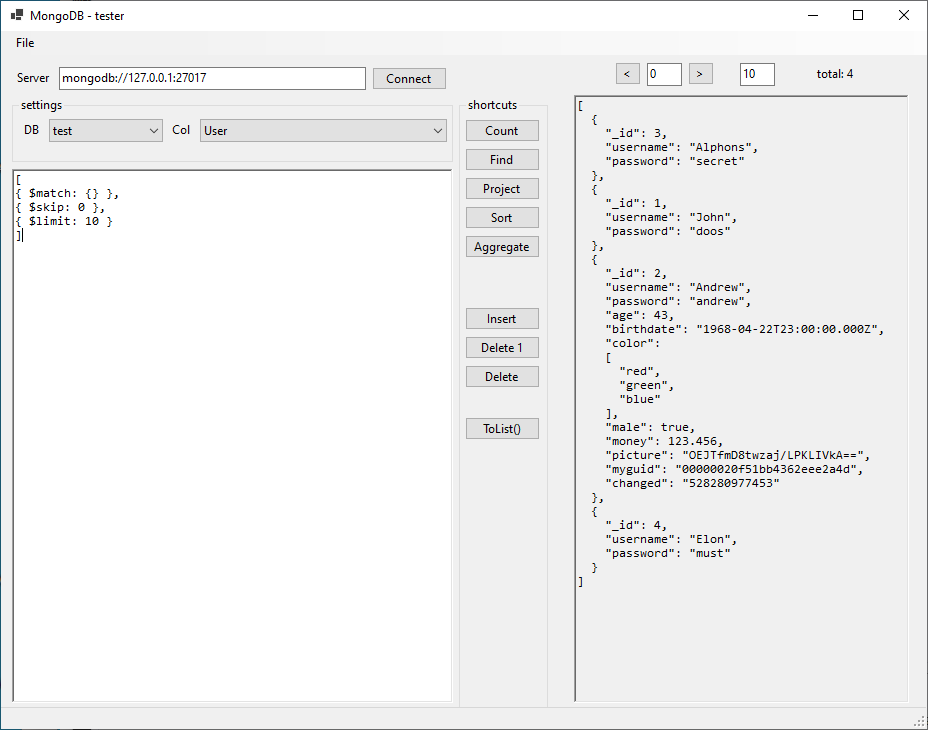The image size is (928, 730).
Task: Click the "birthdate" result line
Action: [x=744, y=329]
